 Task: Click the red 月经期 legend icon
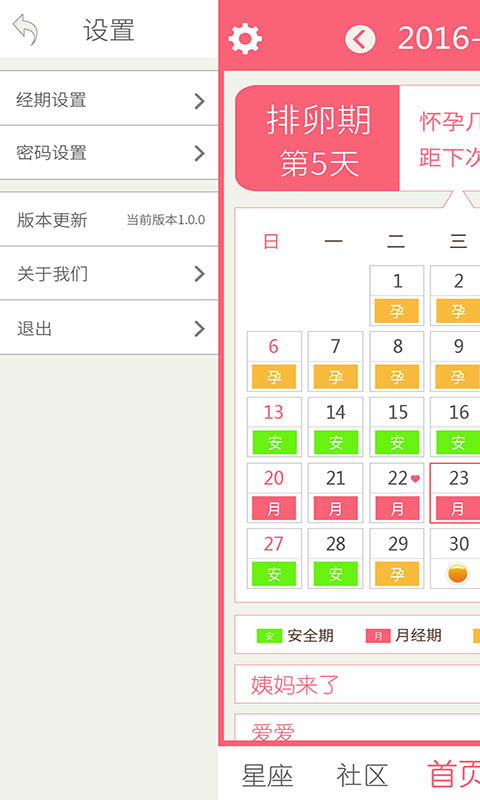click(x=378, y=636)
